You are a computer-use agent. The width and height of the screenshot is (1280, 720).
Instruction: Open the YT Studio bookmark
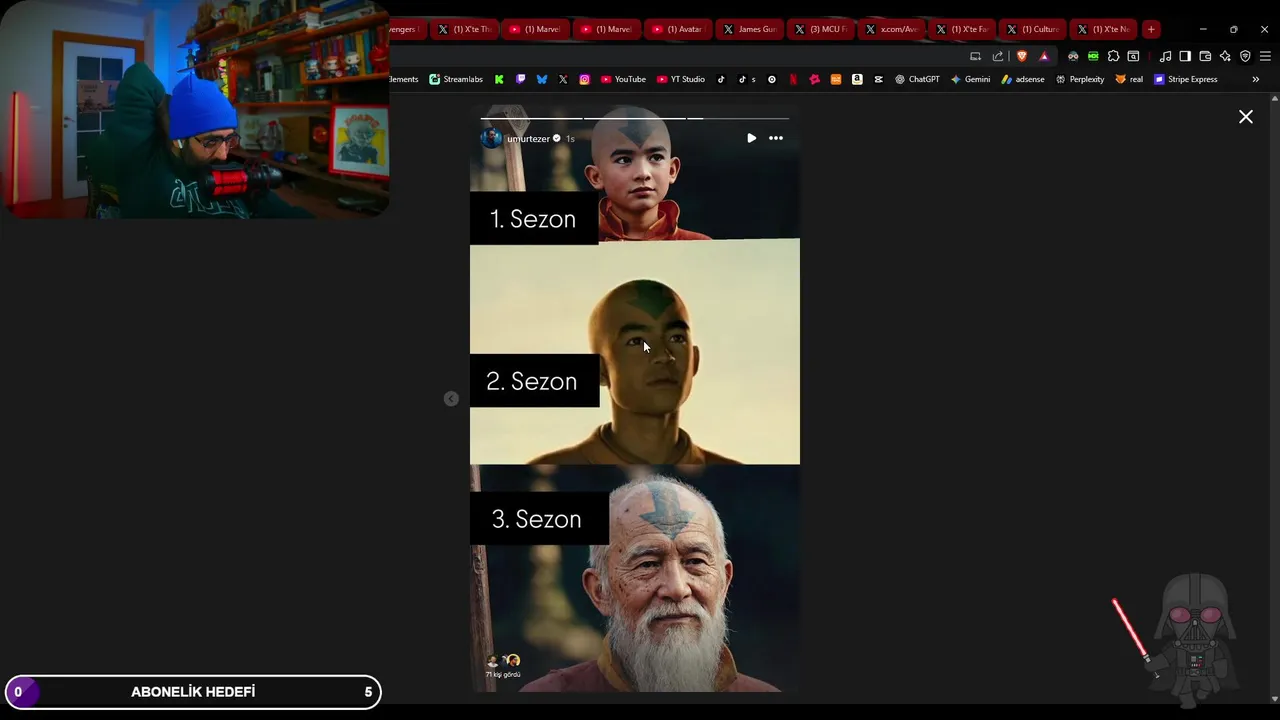click(x=681, y=79)
